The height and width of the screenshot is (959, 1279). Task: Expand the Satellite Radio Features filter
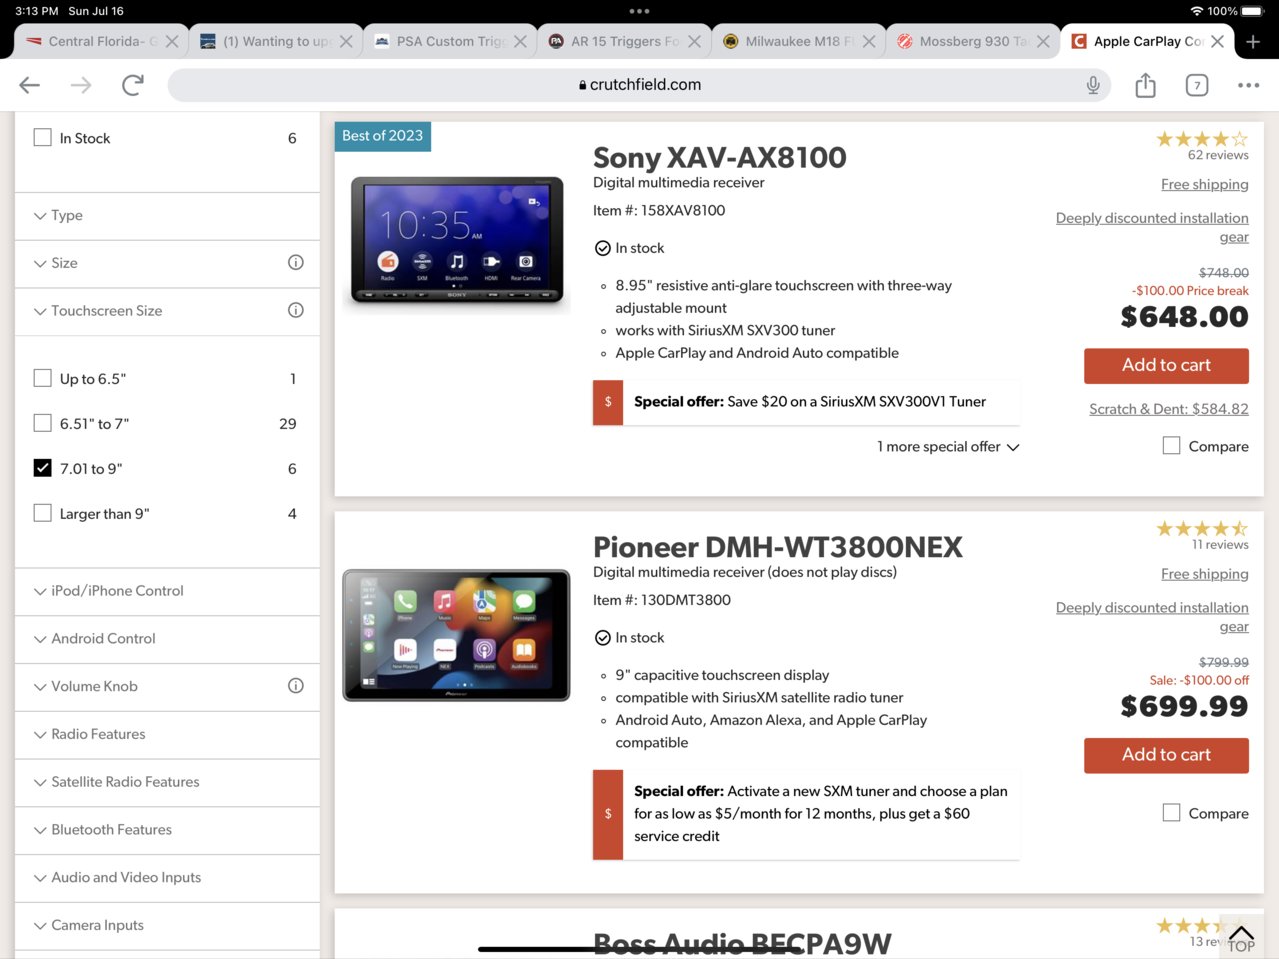click(x=167, y=782)
